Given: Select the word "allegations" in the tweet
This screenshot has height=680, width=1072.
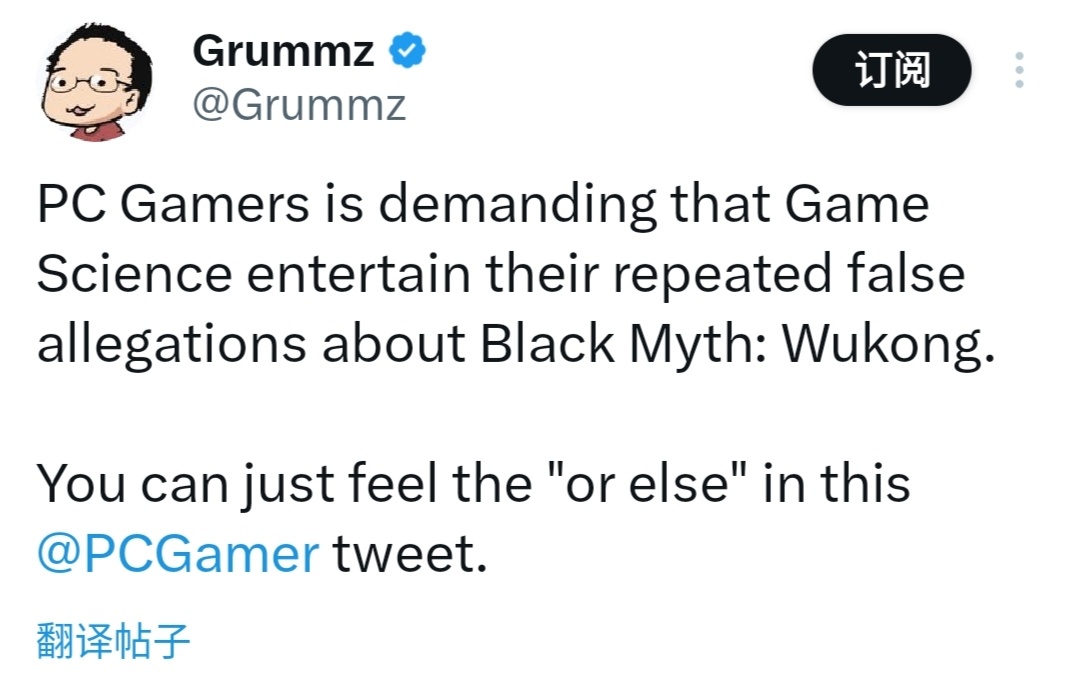Looking at the screenshot, I should pos(170,345).
